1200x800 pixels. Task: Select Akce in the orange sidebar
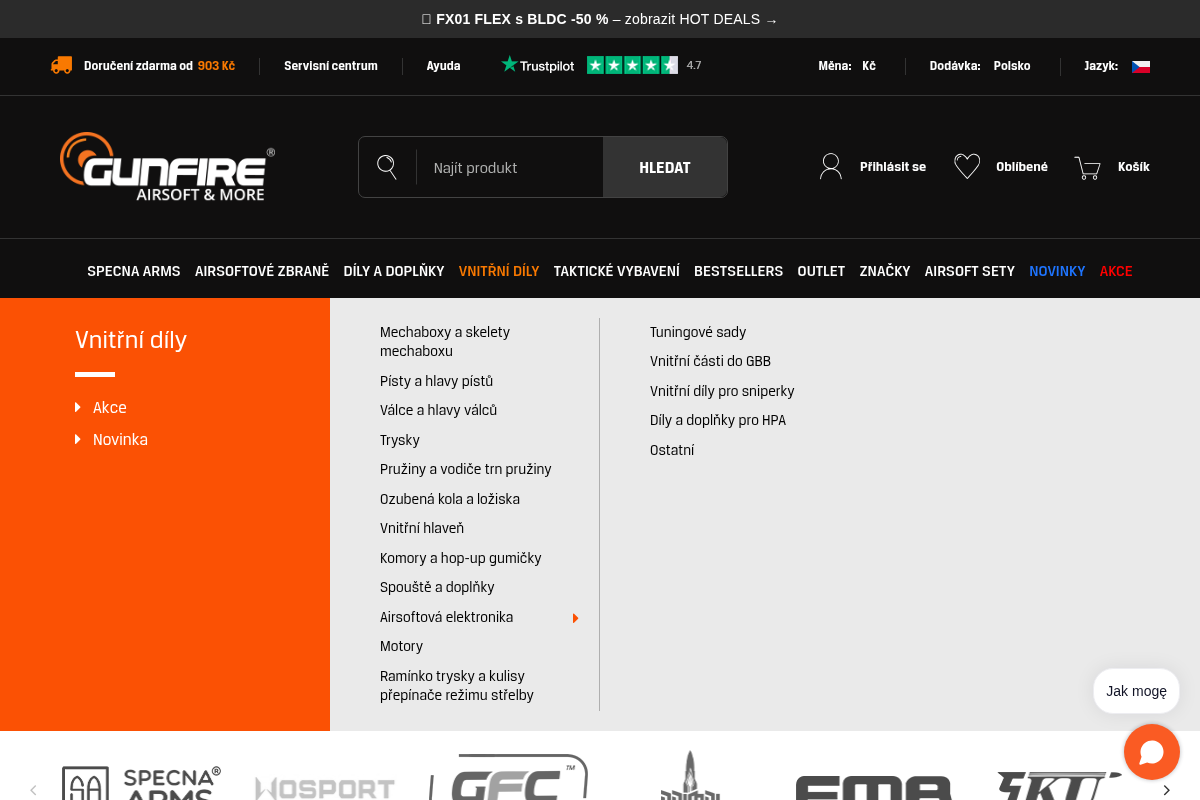[110, 408]
